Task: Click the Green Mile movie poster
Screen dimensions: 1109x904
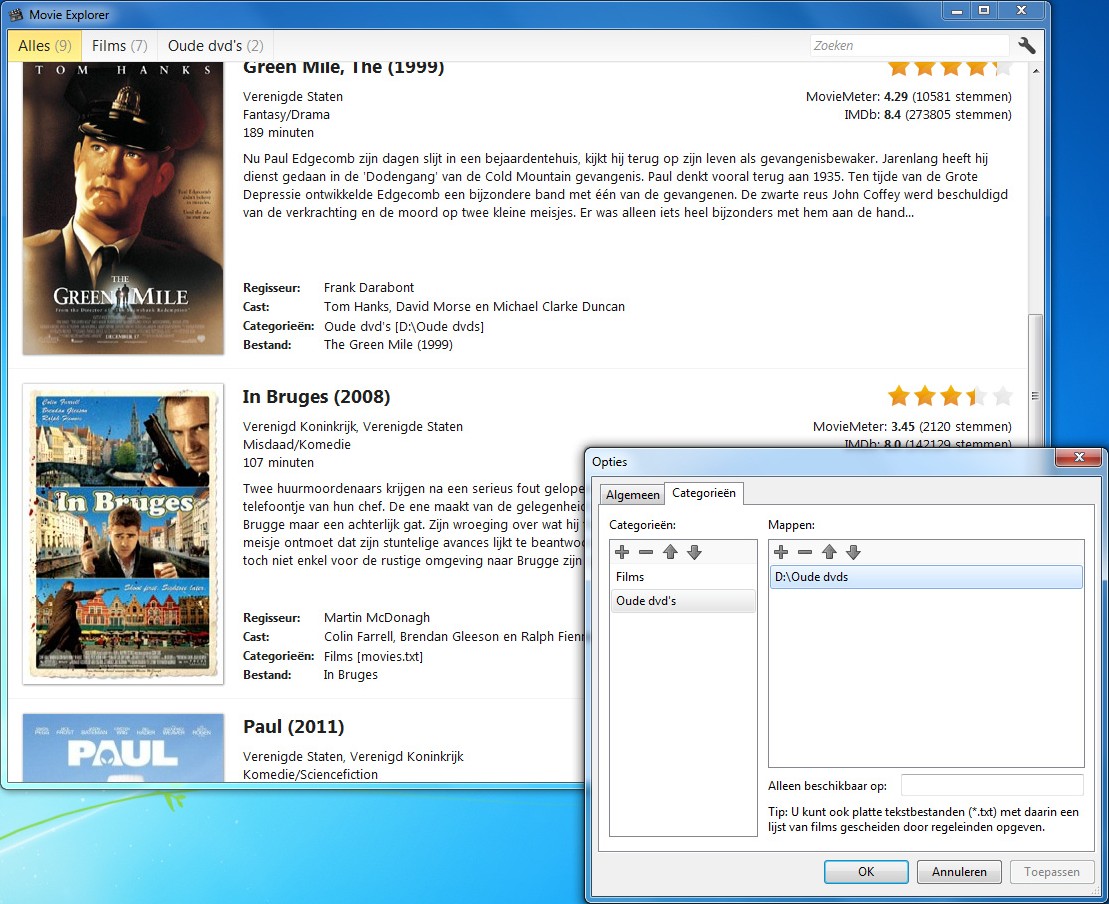Action: 123,209
